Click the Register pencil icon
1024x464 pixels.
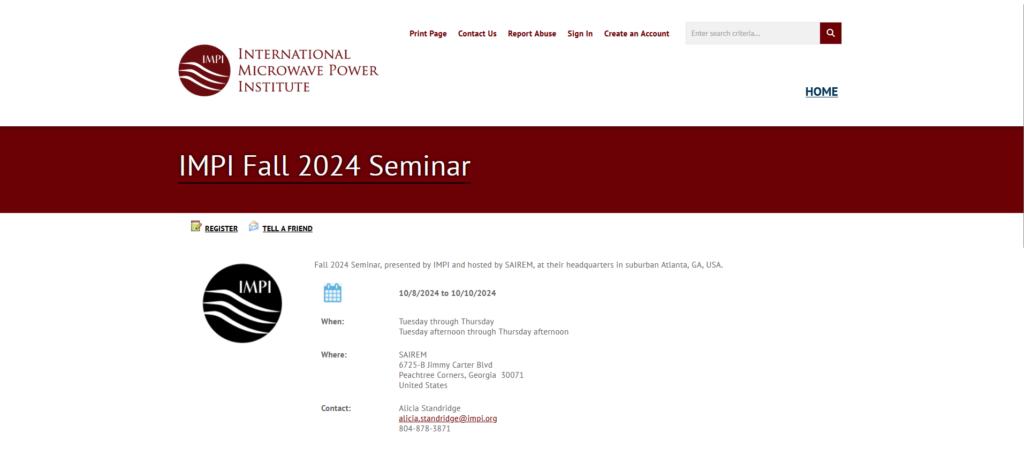pos(196,226)
